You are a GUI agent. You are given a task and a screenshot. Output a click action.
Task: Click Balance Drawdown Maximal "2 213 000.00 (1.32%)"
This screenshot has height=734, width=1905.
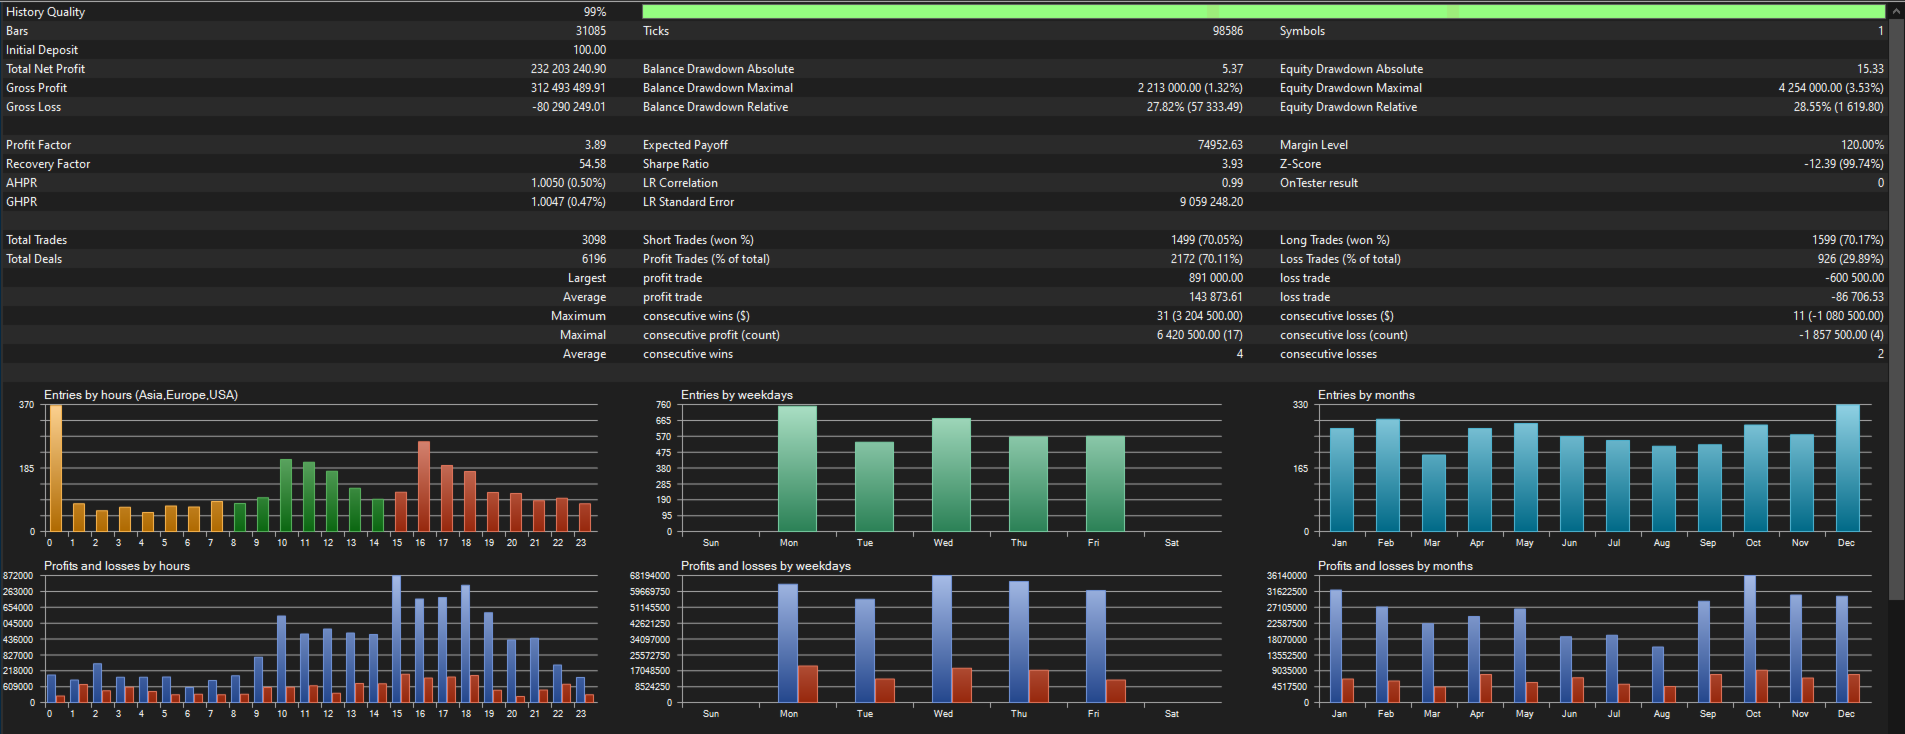(1190, 88)
